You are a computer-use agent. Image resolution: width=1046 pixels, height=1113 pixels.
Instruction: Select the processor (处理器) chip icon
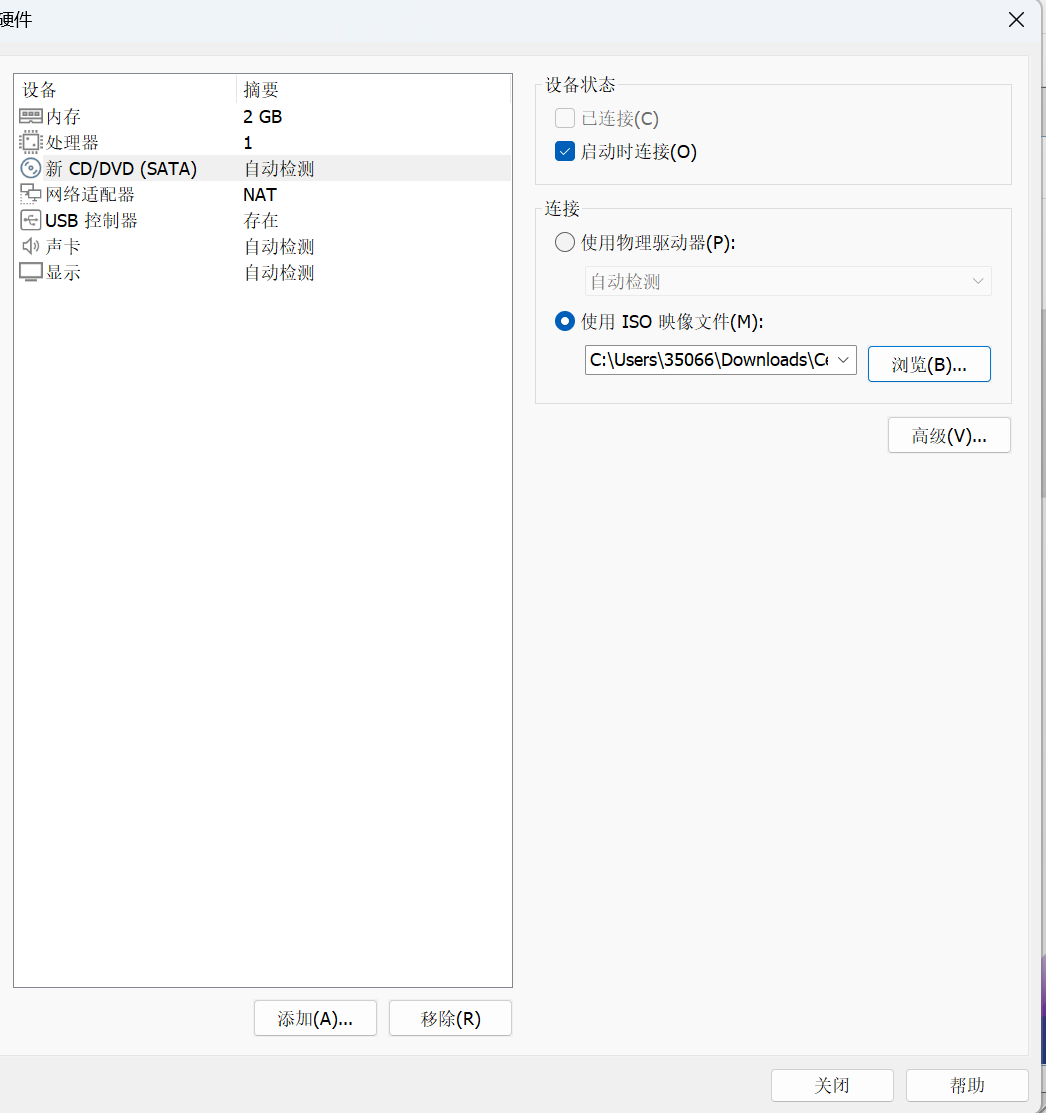[x=31, y=143]
